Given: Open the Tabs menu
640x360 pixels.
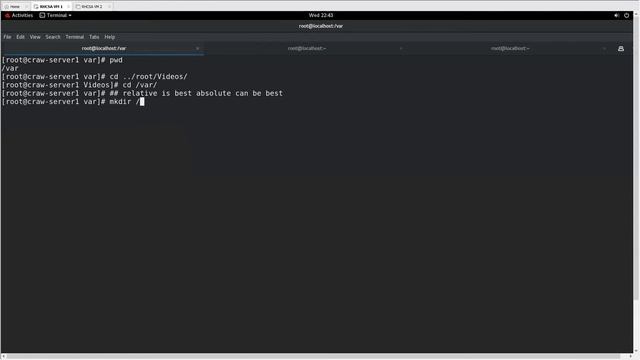Looking at the screenshot, I should pos(94,37).
